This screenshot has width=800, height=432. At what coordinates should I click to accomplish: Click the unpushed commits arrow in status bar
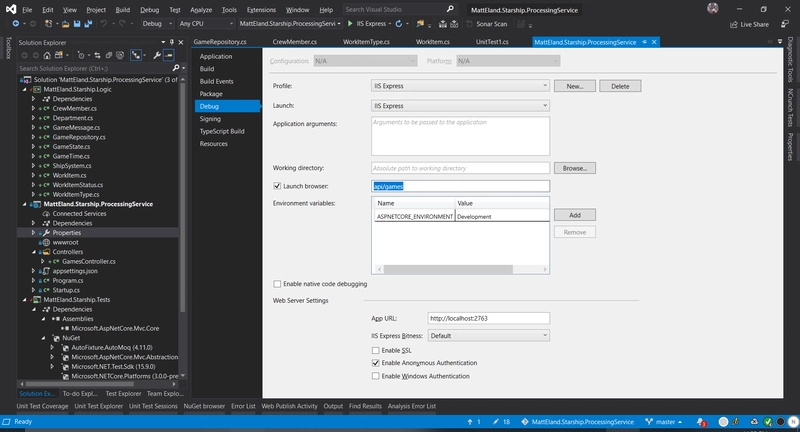(x=470, y=422)
